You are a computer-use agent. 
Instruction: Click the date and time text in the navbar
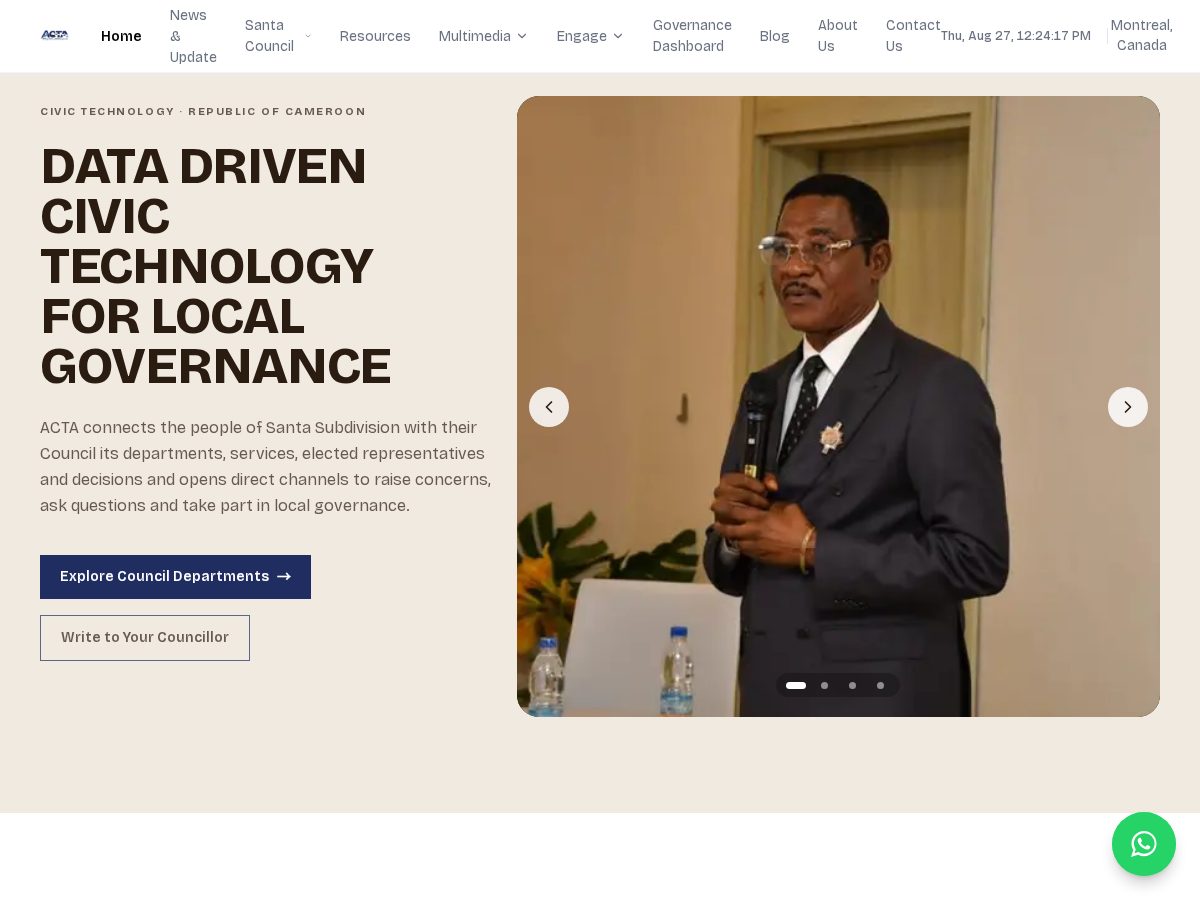pos(1015,36)
